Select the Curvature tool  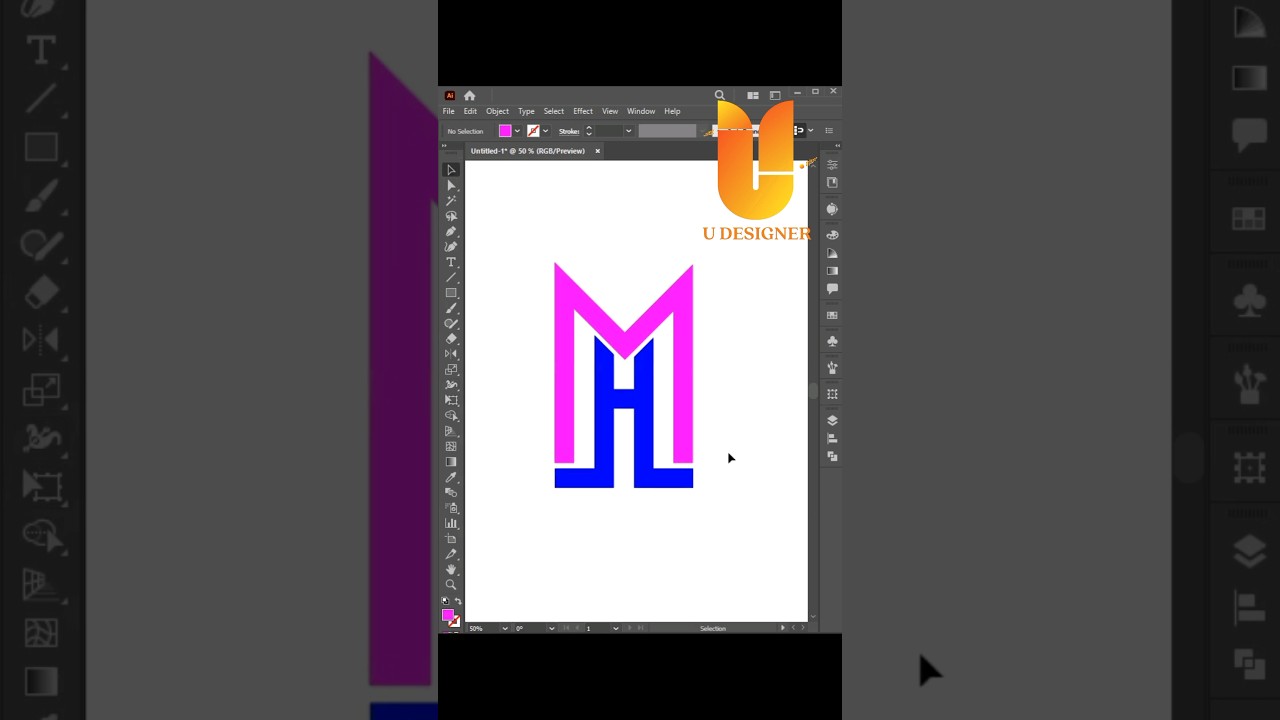[451, 246]
